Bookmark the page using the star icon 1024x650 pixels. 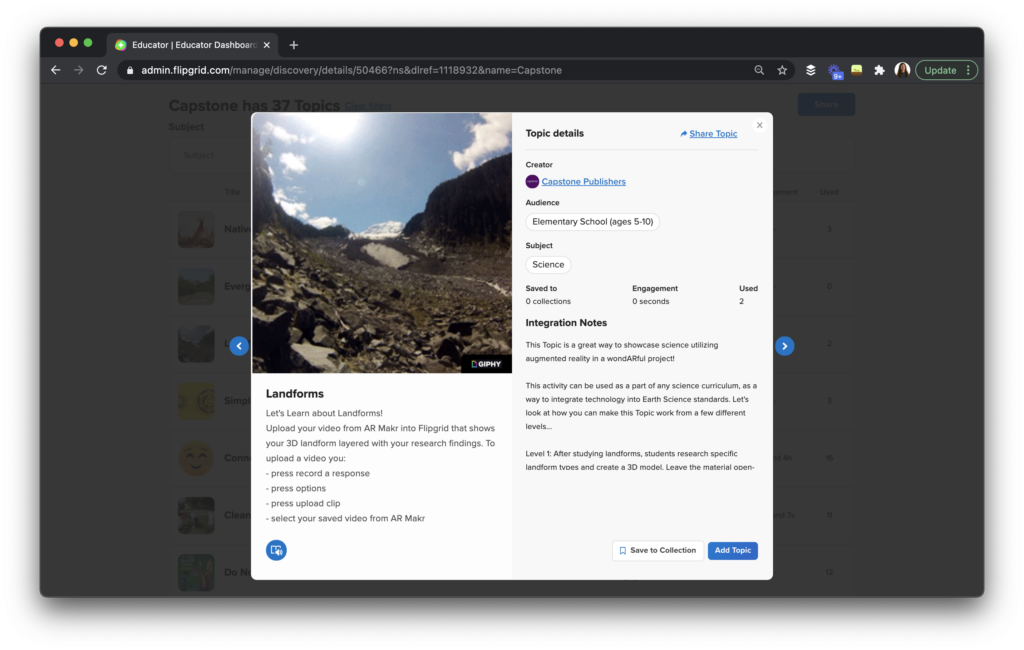781,70
